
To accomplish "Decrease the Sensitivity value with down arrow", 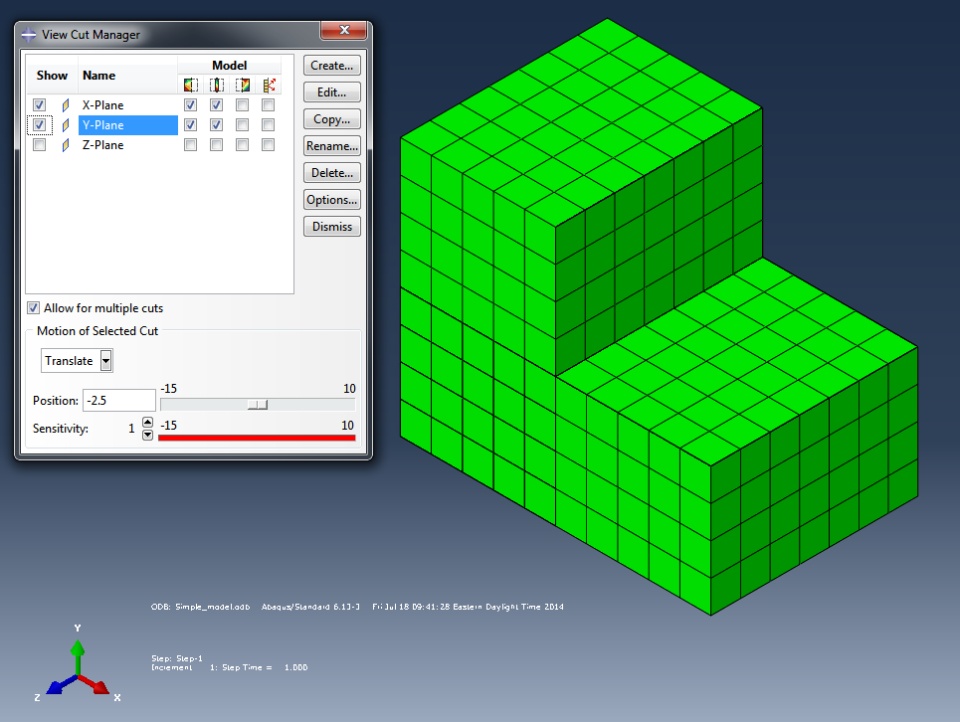I will (x=148, y=435).
